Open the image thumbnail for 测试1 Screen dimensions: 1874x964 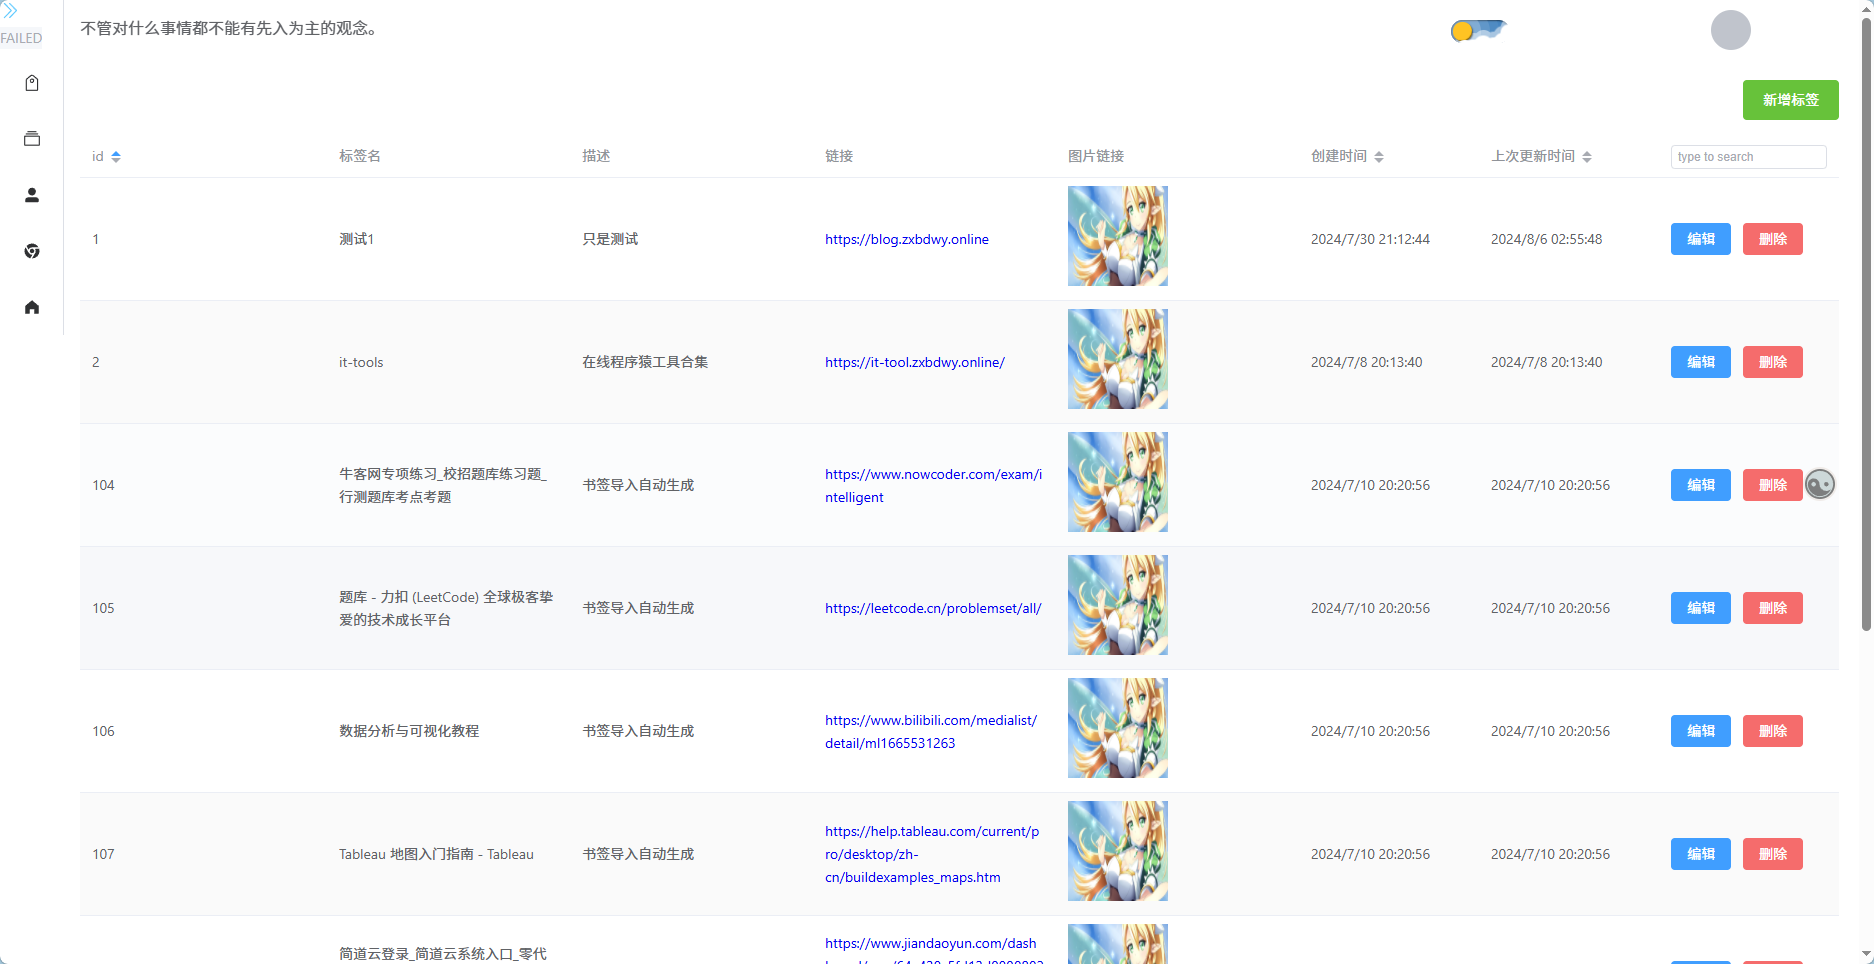pos(1118,236)
